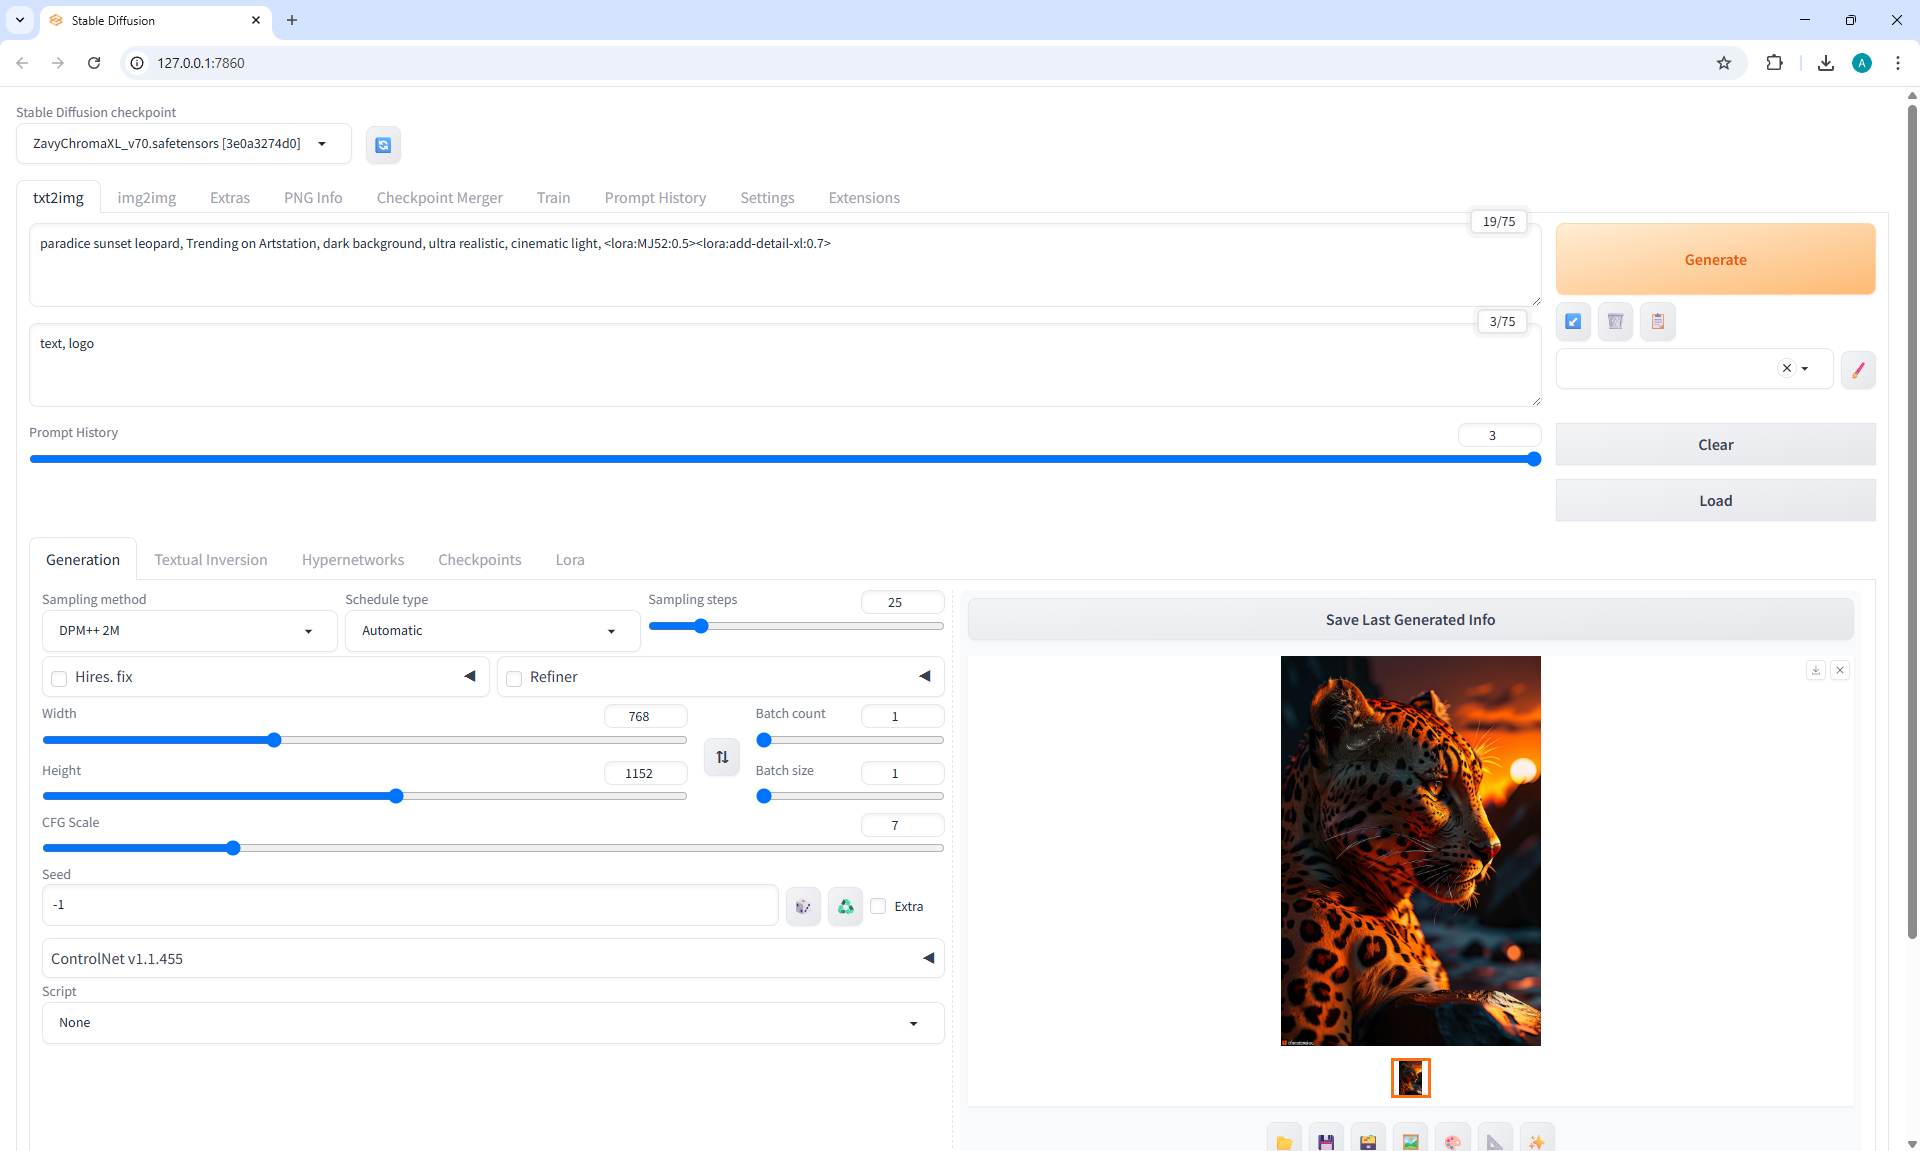Swap width and height with arrows icon
This screenshot has height=1151, width=1920.
pyautogui.click(x=722, y=757)
